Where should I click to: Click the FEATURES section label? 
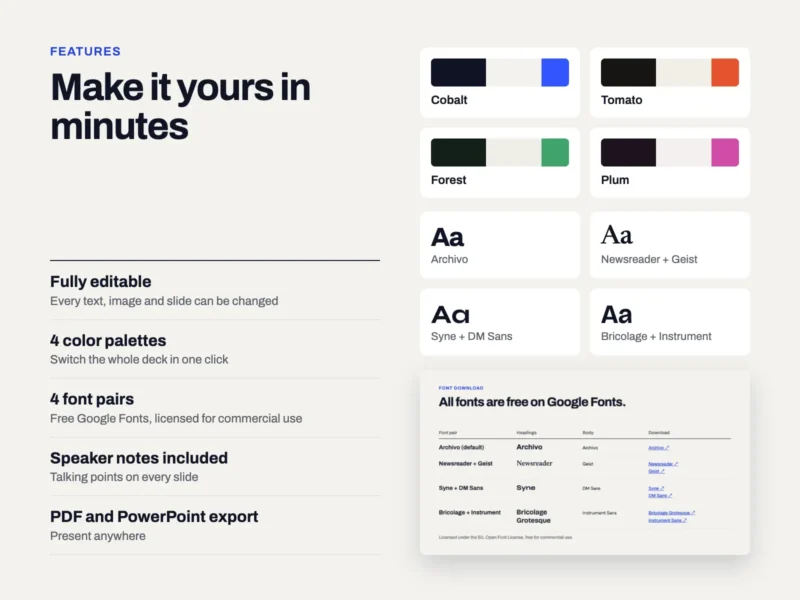(x=85, y=52)
